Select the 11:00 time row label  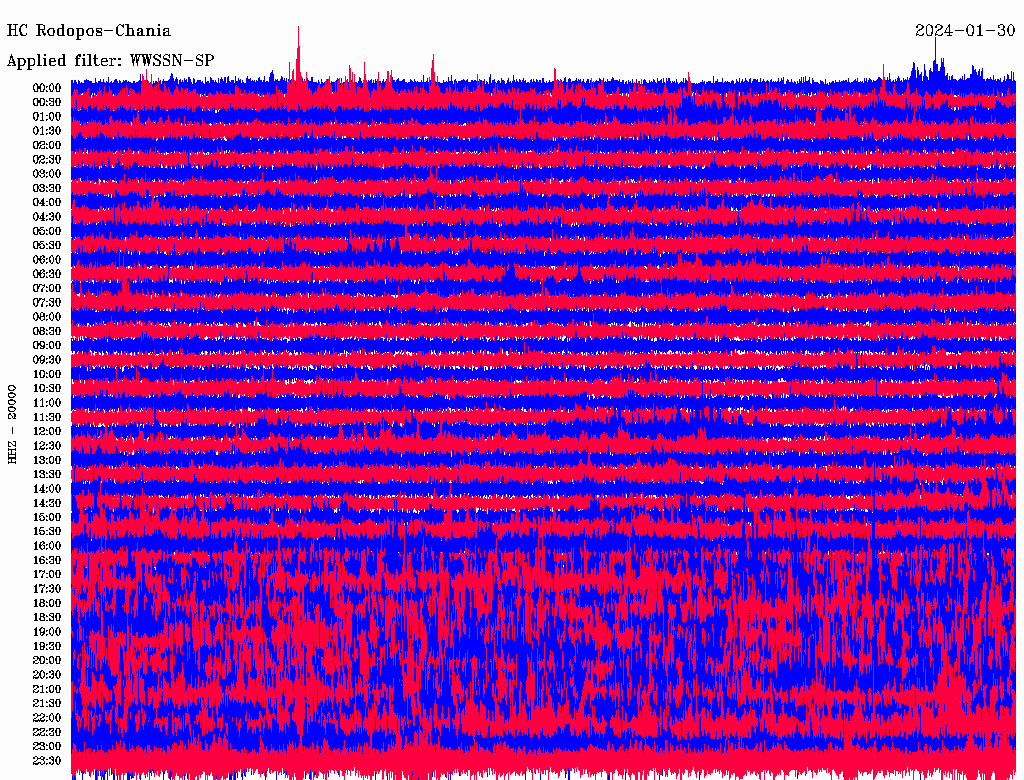click(47, 402)
